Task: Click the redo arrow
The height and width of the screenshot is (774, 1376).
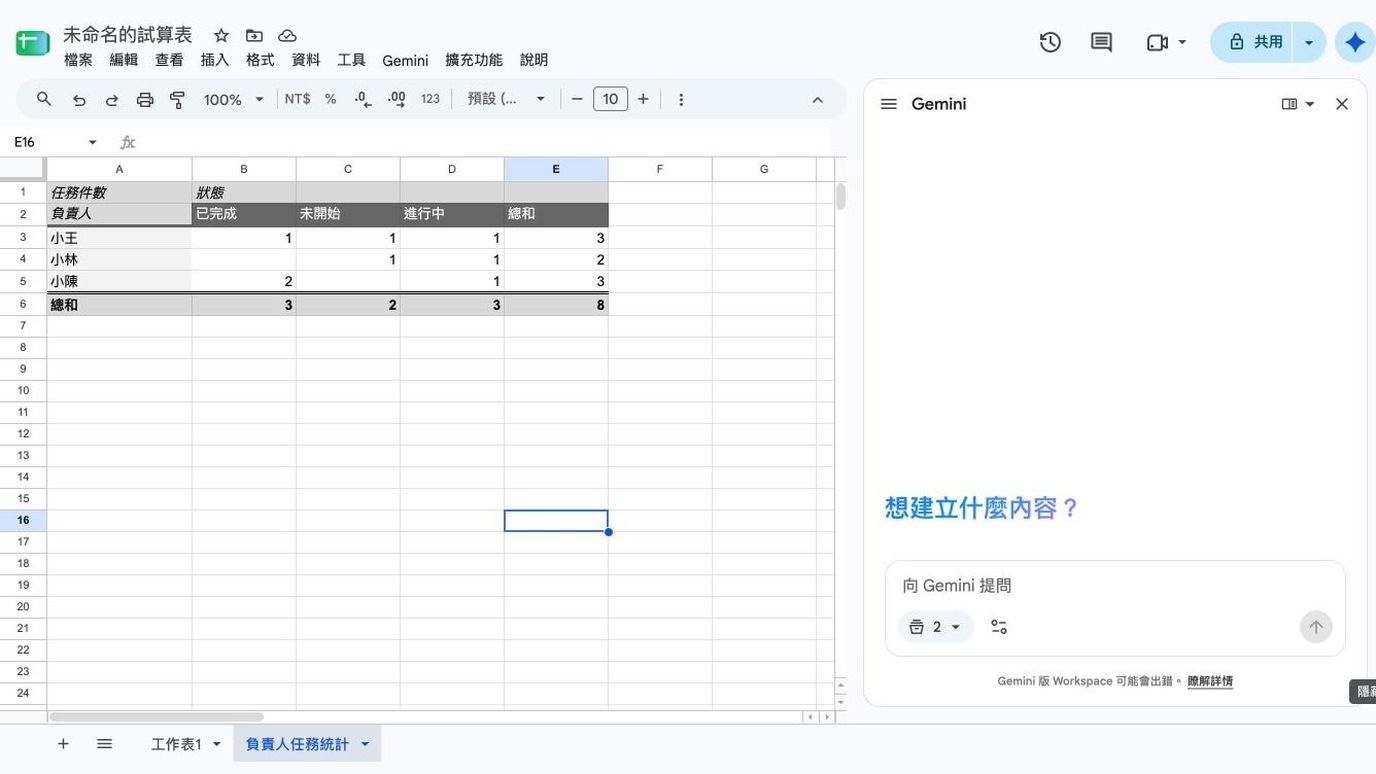Action: (112, 99)
